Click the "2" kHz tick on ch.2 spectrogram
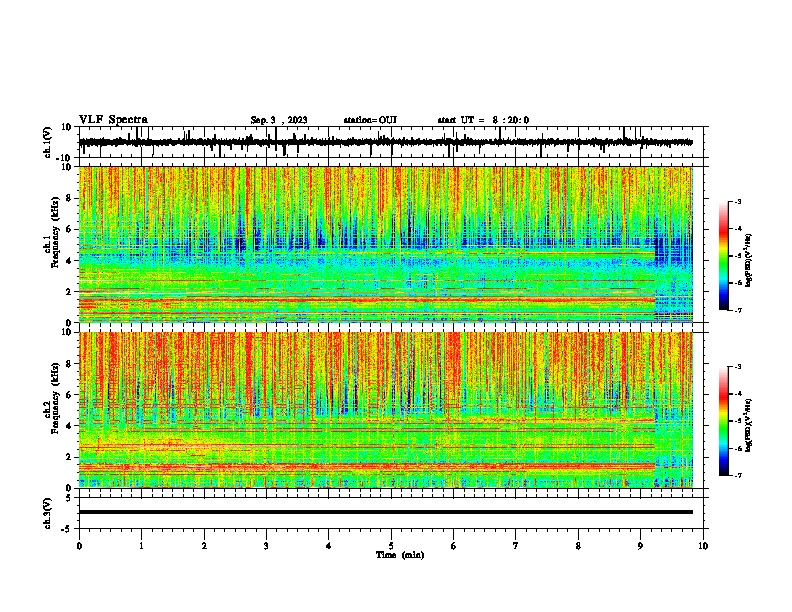The height and width of the screenshot is (612, 792). pos(71,457)
